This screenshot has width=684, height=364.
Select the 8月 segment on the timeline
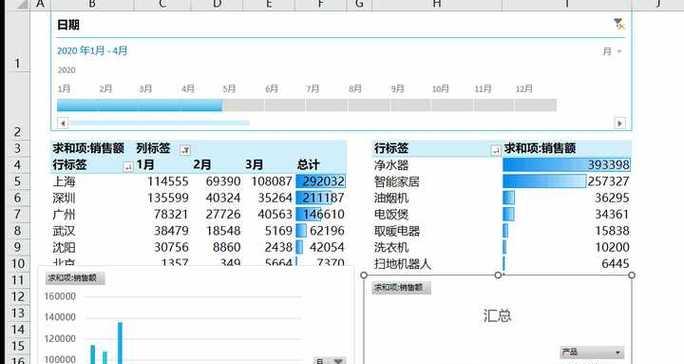pyautogui.click(x=369, y=105)
